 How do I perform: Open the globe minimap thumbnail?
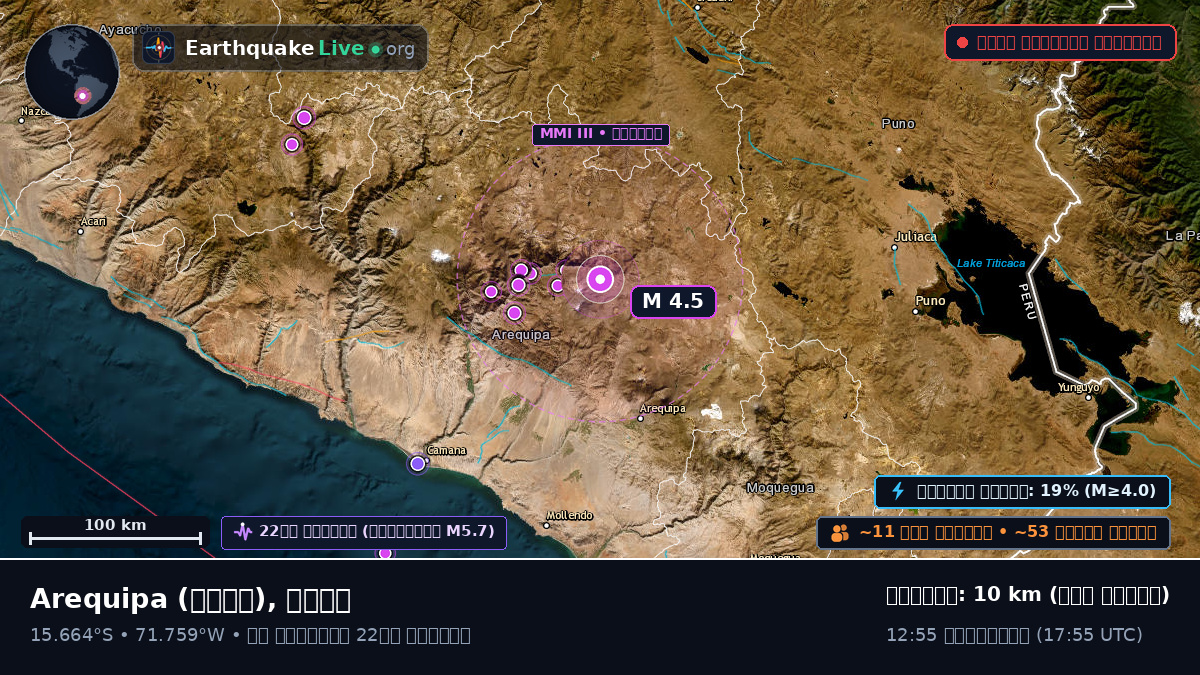[x=72, y=72]
